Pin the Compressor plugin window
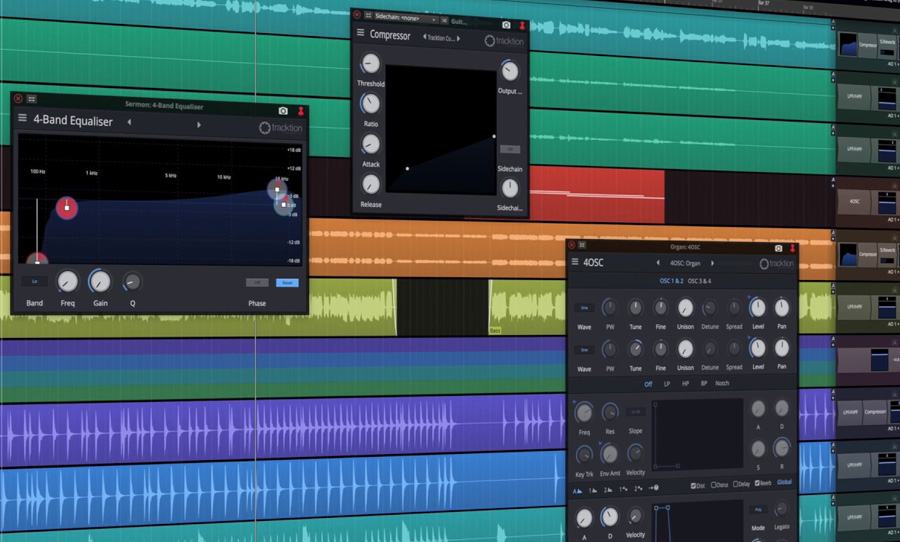 (x=522, y=25)
